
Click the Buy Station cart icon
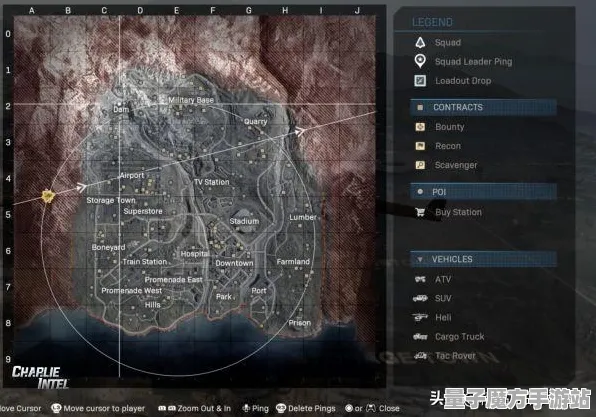pos(420,212)
